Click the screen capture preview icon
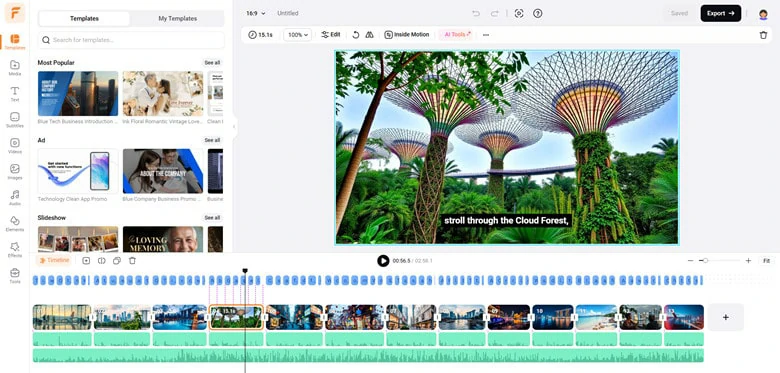The image size is (780, 373). click(519, 13)
